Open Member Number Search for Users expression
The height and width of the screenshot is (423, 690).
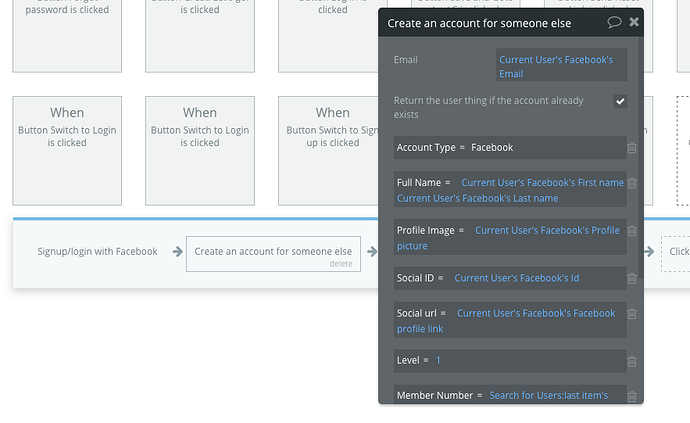point(549,395)
